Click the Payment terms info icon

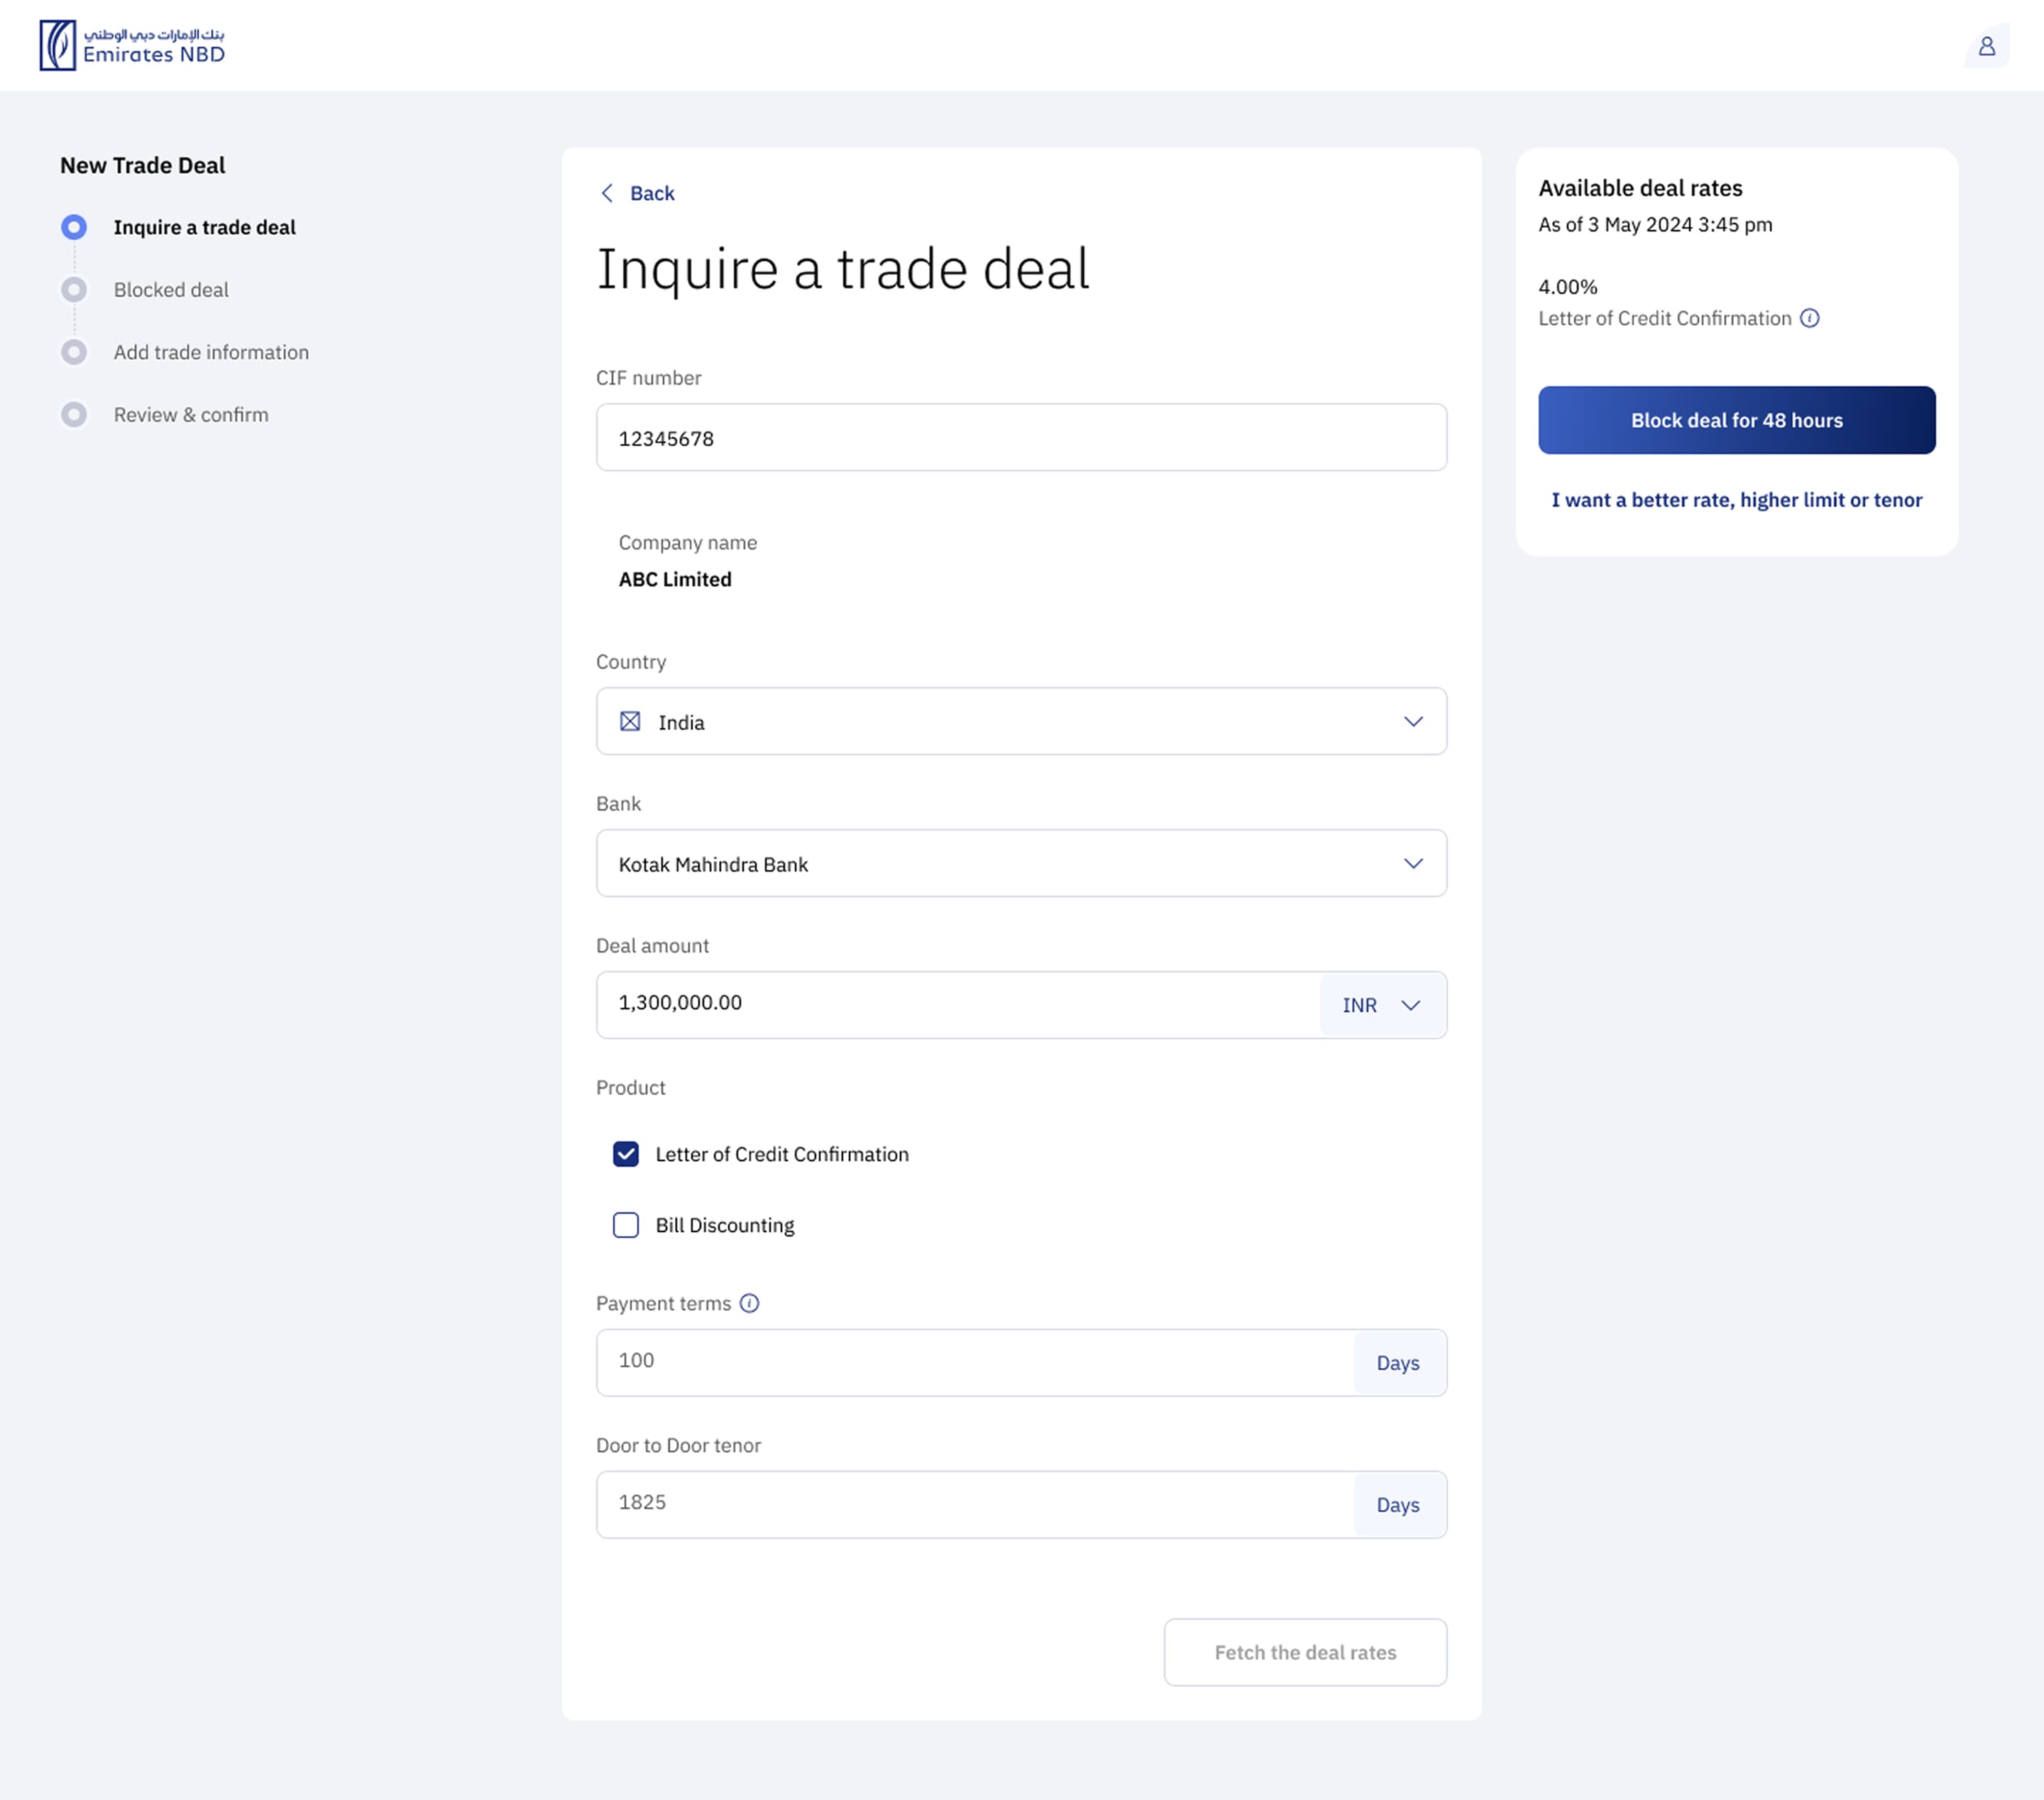click(749, 1303)
